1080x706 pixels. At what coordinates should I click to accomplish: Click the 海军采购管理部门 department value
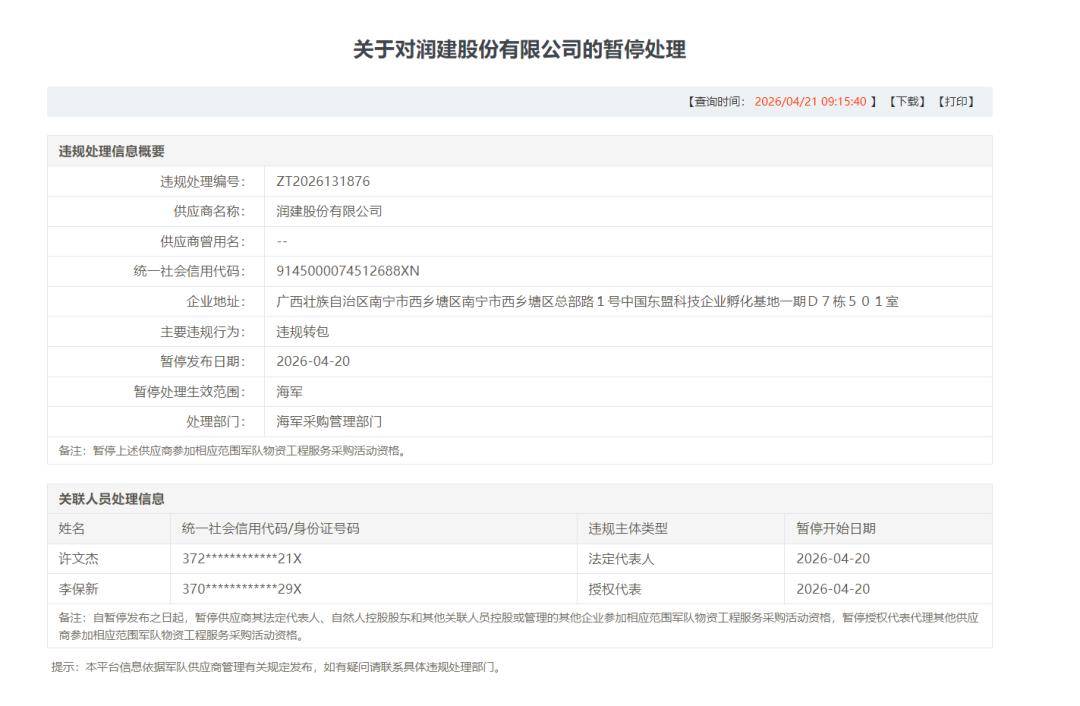(329, 422)
